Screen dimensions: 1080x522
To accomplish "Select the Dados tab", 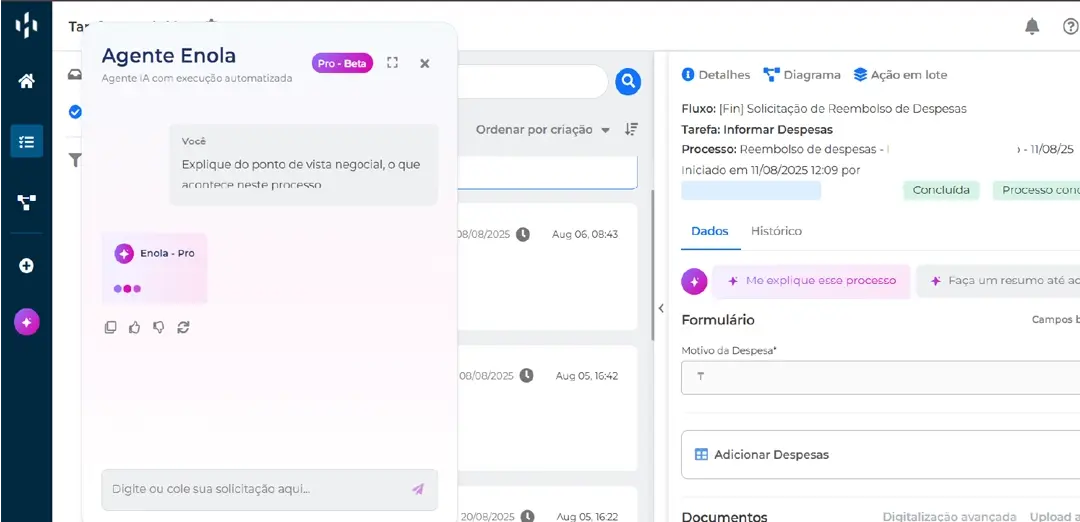I will (x=710, y=231).
